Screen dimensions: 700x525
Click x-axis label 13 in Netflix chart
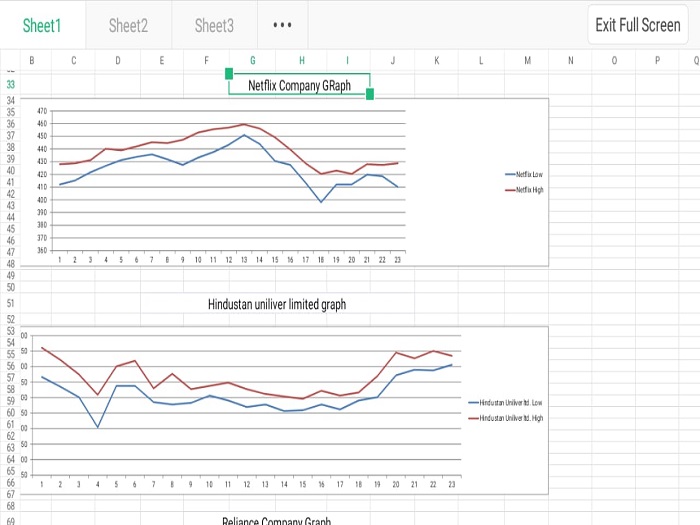tap(244, 260)
